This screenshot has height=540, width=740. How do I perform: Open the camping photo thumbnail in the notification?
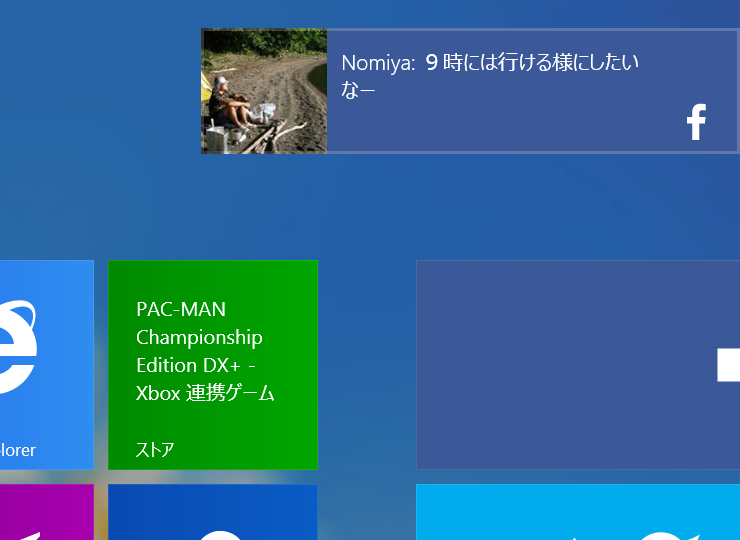point(264,91)
